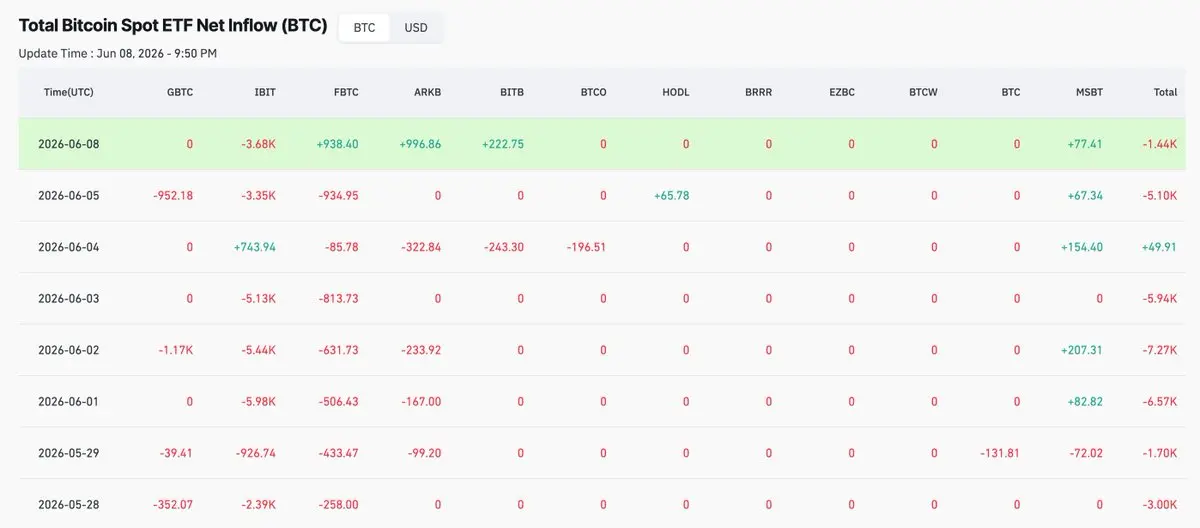Switch to the USD unit tab
1200x528 pixels.
coord(416,28)
